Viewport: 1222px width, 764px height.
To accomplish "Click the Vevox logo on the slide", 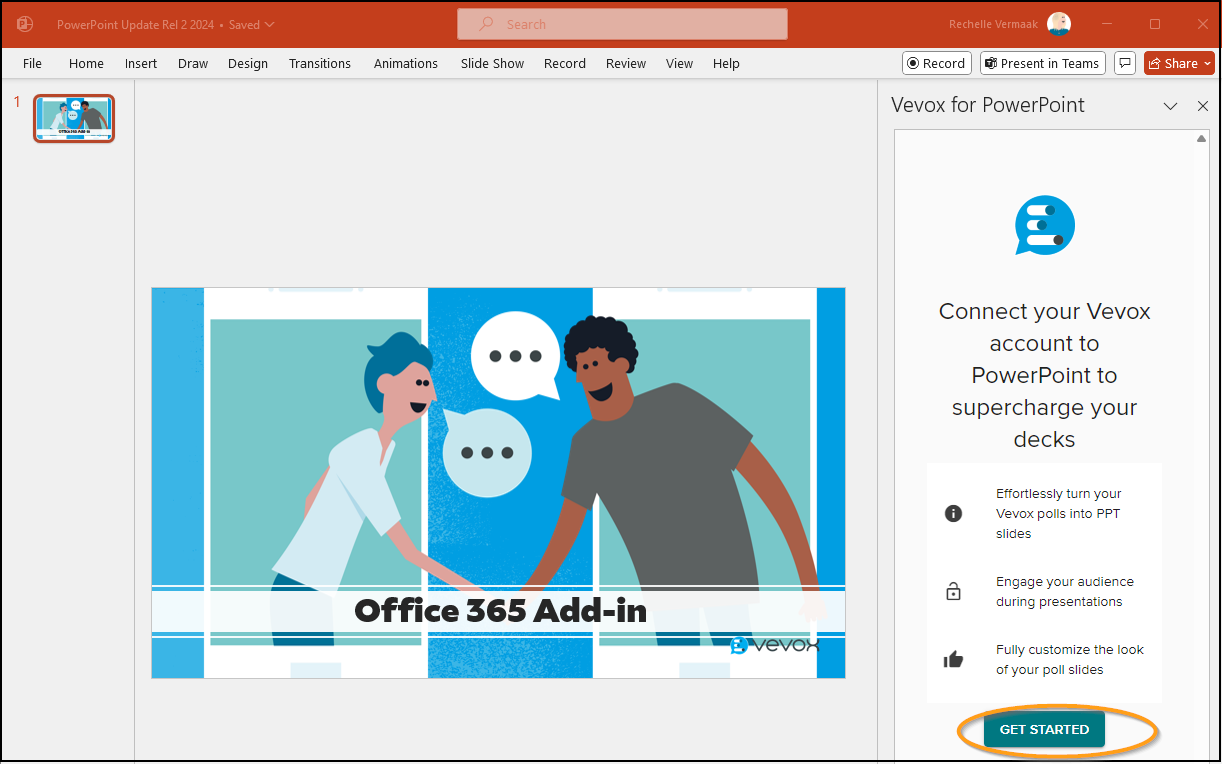I will point(774,646).
